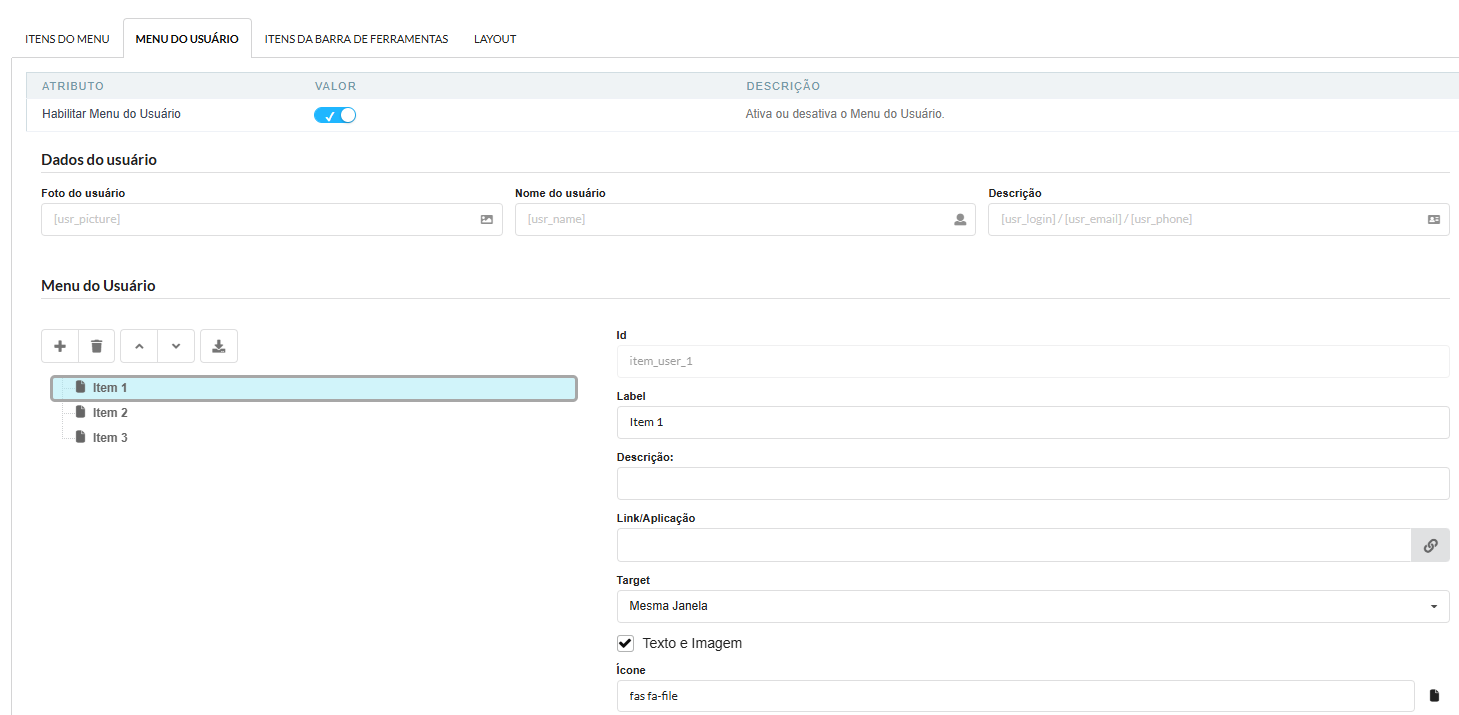This screenshot has height=715, width=1459.
Task: Move item down with the down chevron
Action: tap(176, 346)
